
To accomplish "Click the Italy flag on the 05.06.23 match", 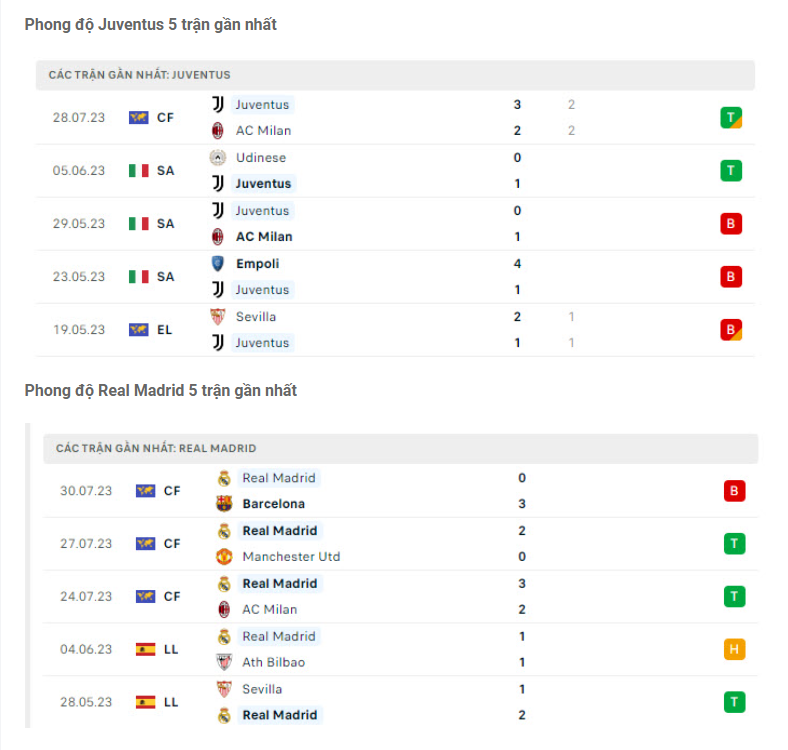I will pos(139,171).
